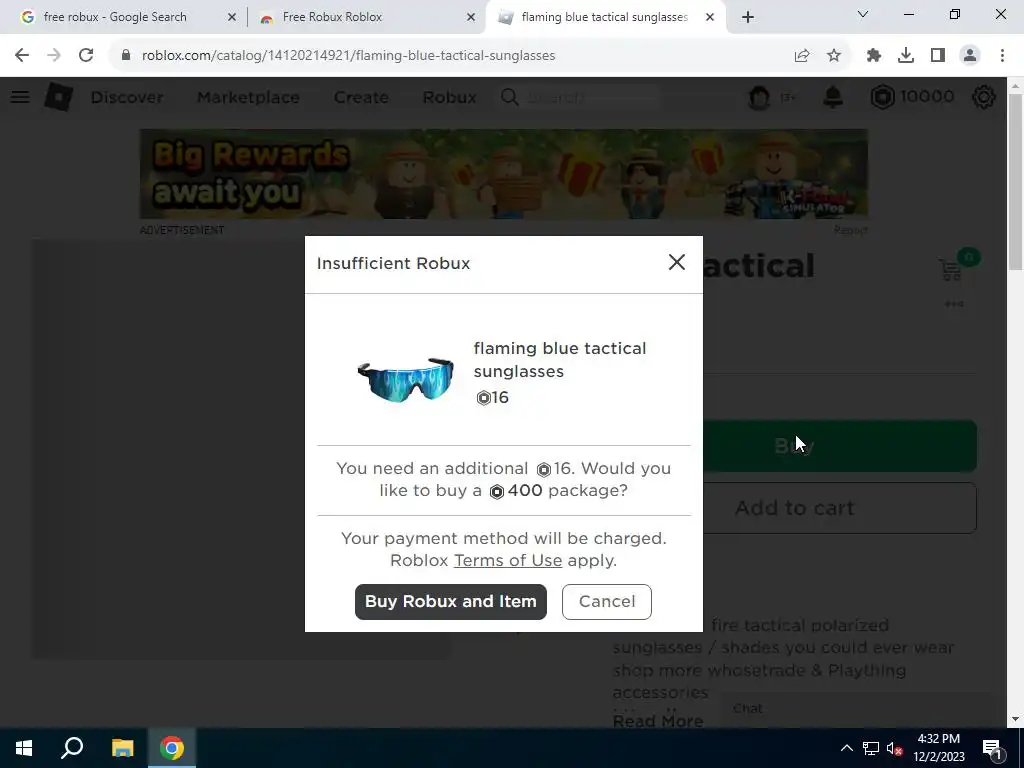Reload the Roblox page
The width and height of the screenshot is (1024, 768).
click(x=86, y=56)
